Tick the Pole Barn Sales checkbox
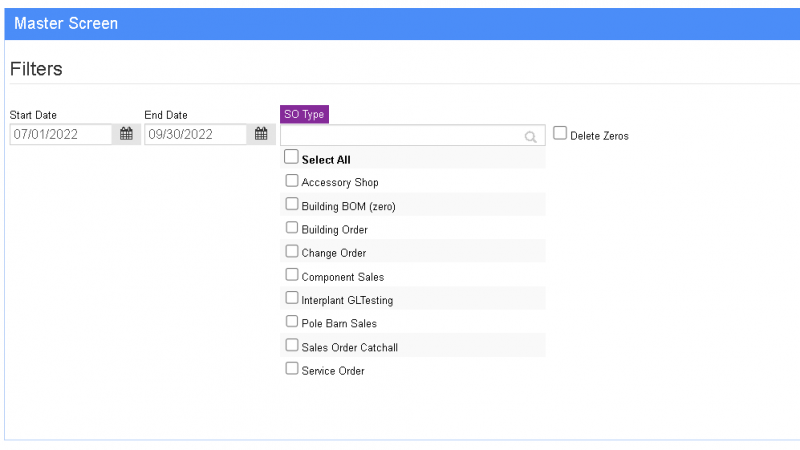Viewport: 800px width, 450px height. pyautogui.click(x=291, y=322)
